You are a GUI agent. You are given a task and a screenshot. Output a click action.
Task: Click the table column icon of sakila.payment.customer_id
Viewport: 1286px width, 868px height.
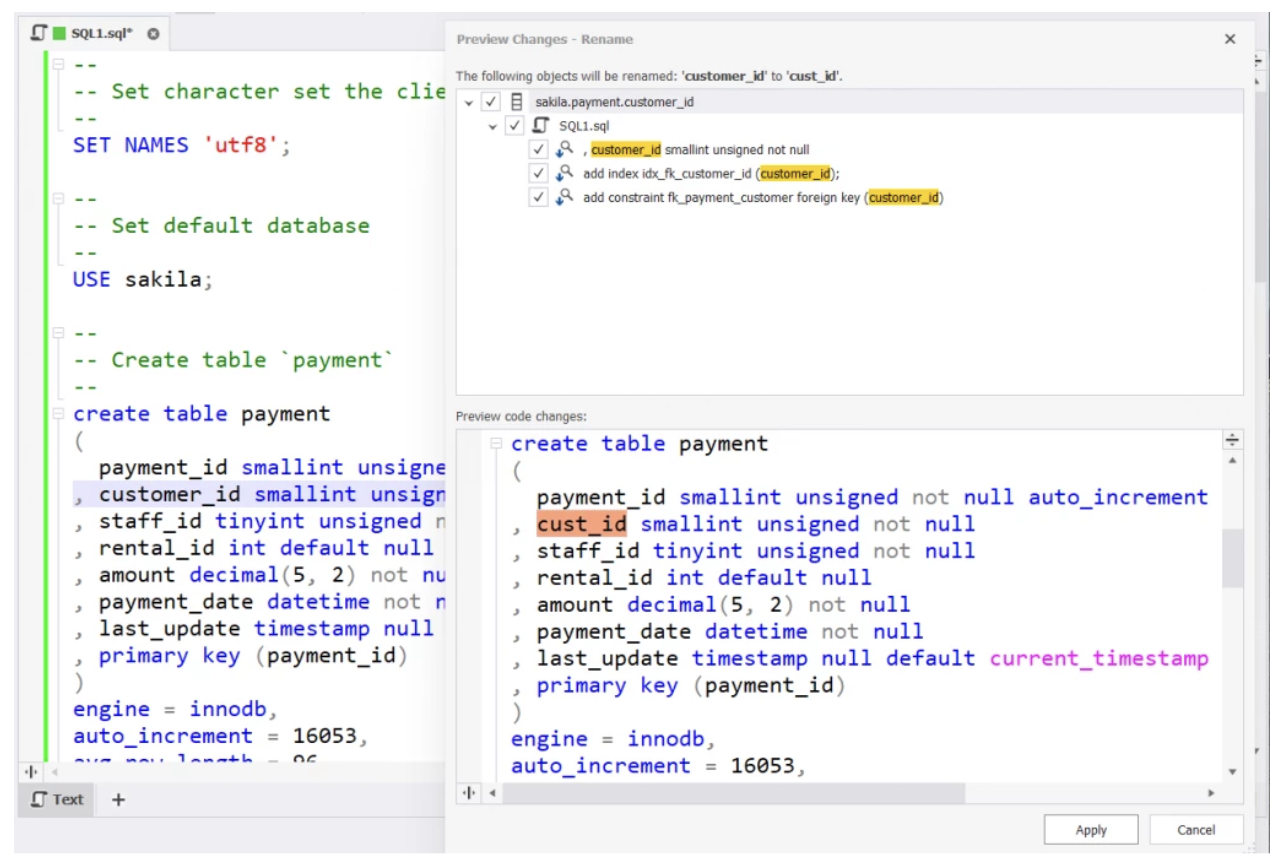(516, 102)
